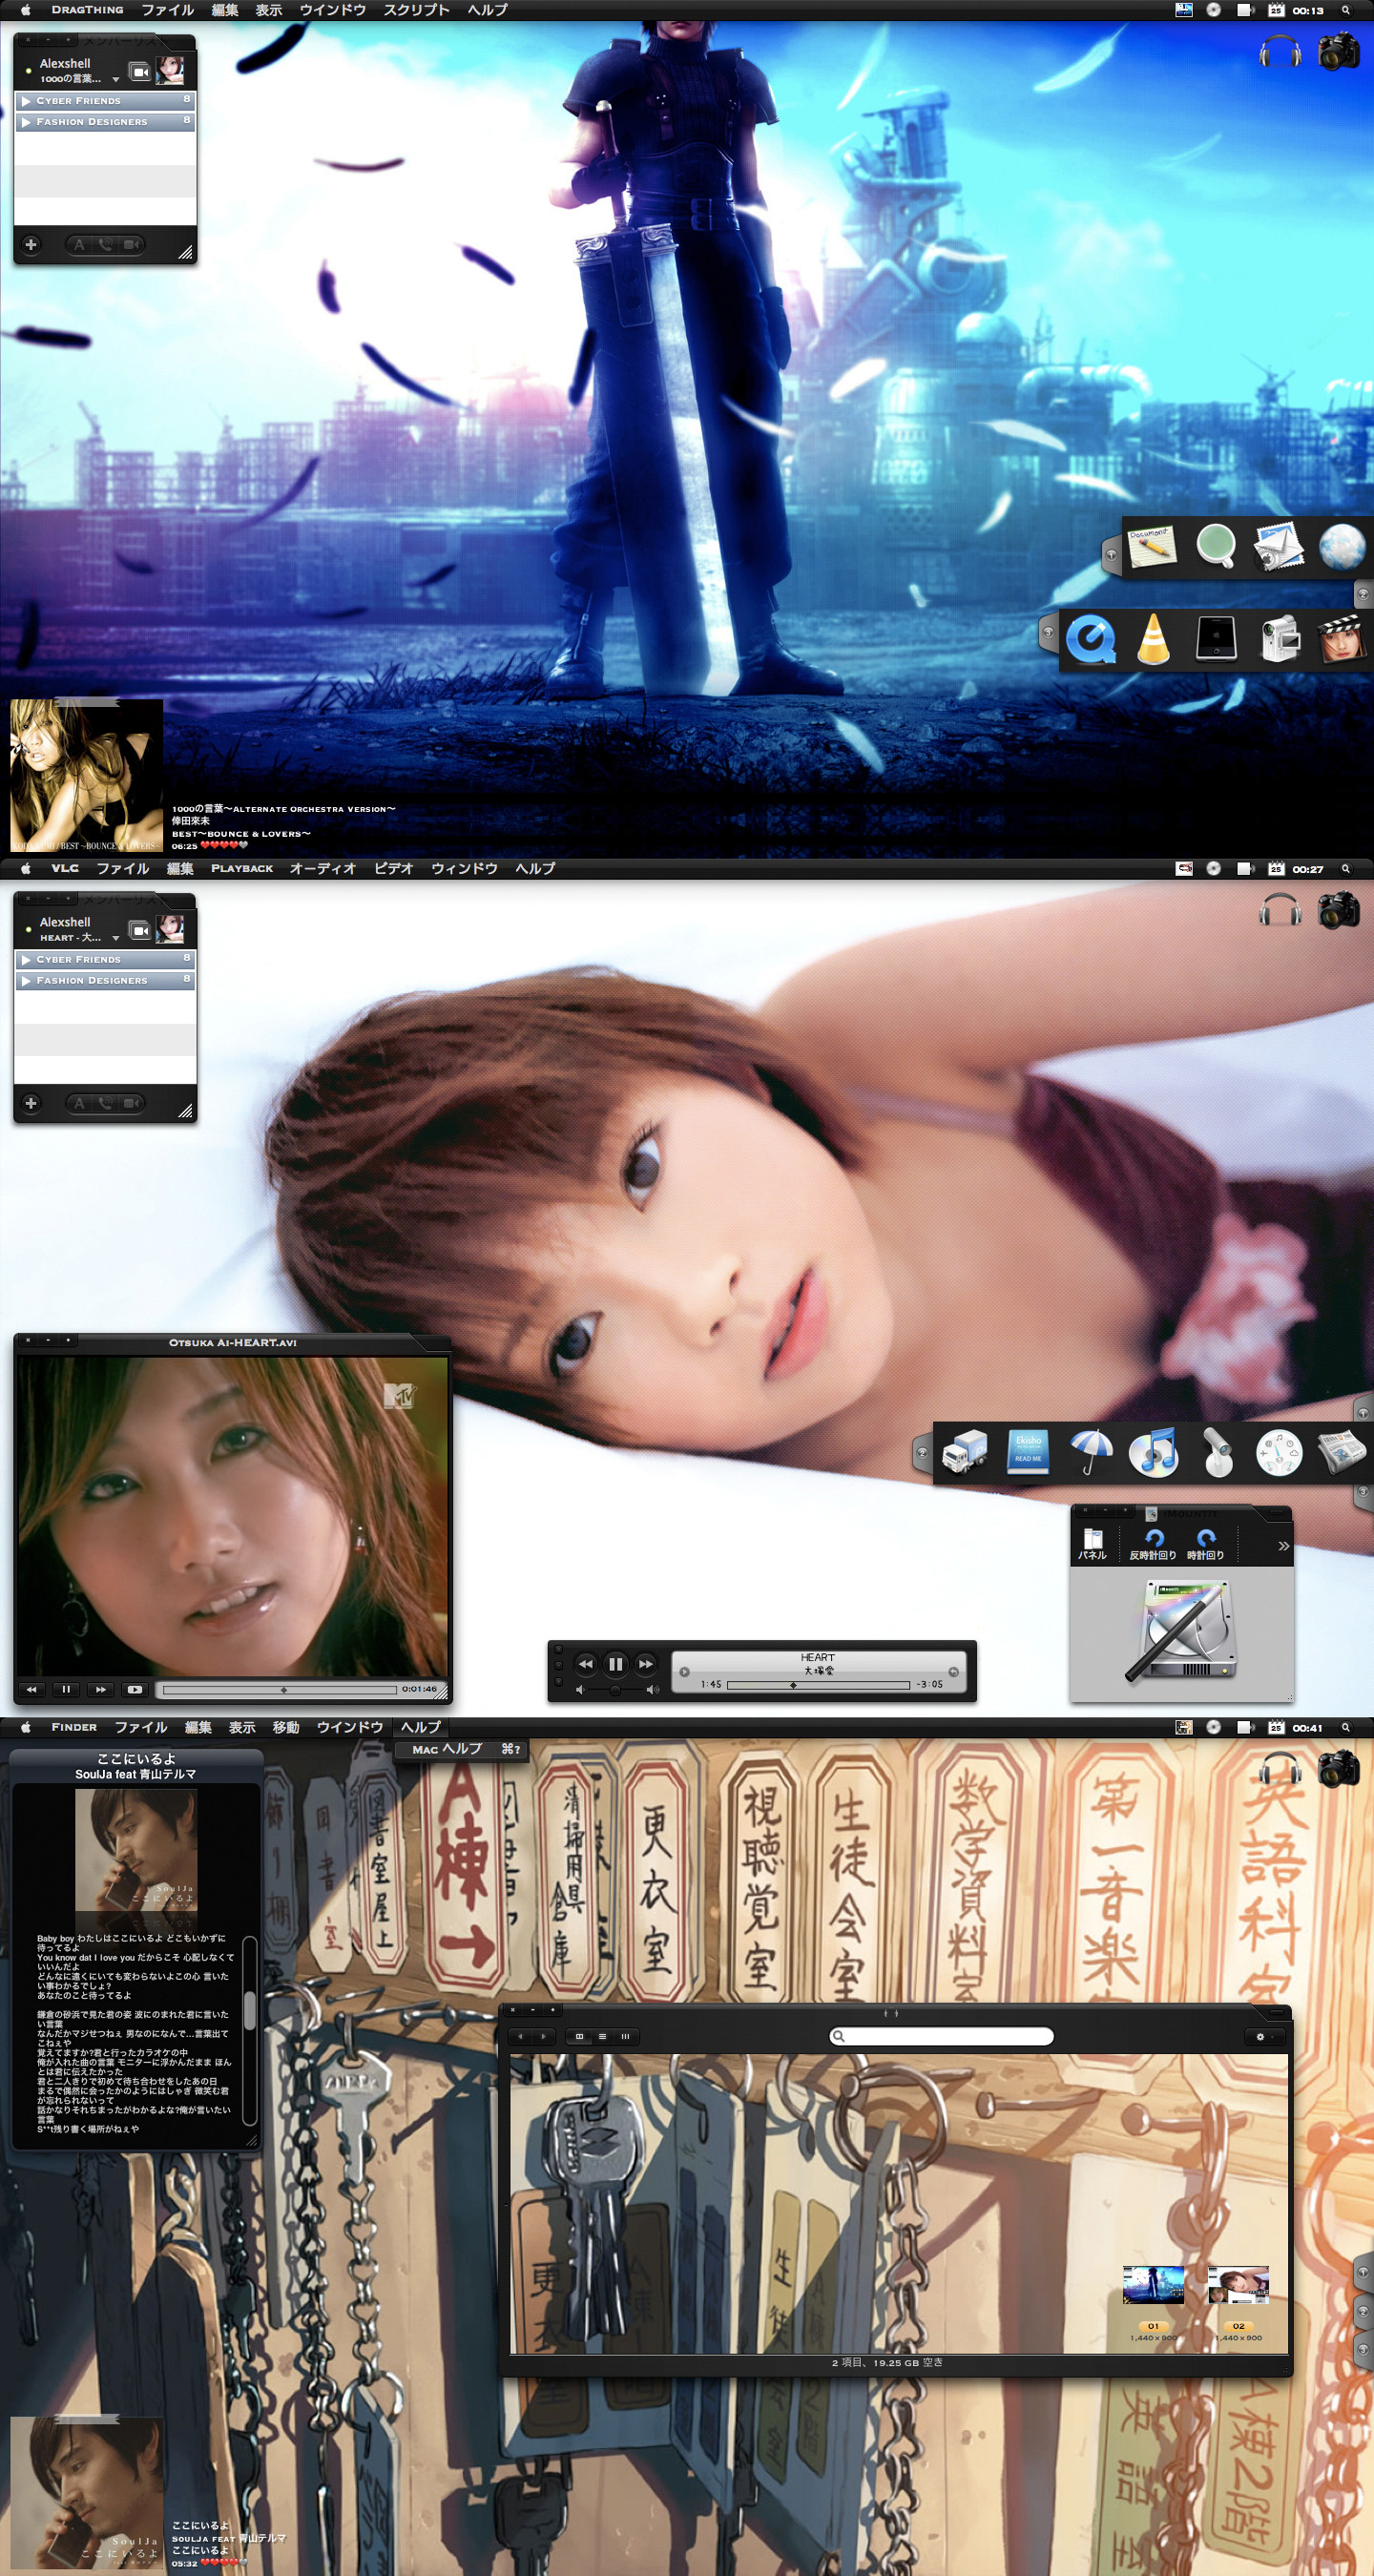Viewport: 1374px width, 2576px height.
Task: Click the video chat button under the HEART buddy list
Action: coord(132,1103)
